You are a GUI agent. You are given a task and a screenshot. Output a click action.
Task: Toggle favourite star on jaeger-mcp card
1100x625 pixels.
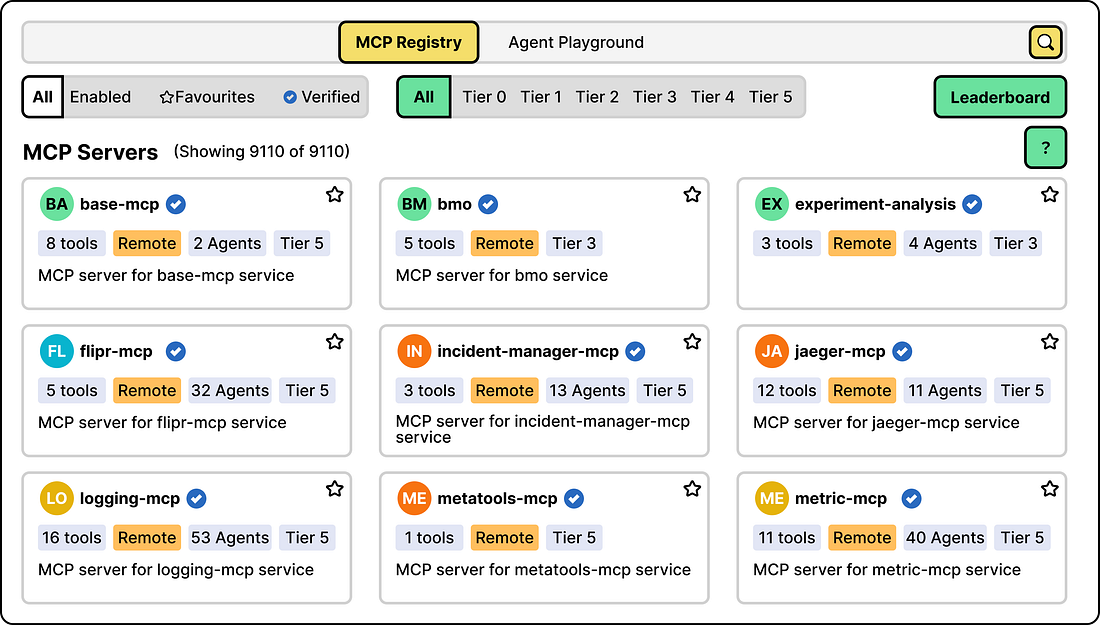click(x=1049, y=342)
